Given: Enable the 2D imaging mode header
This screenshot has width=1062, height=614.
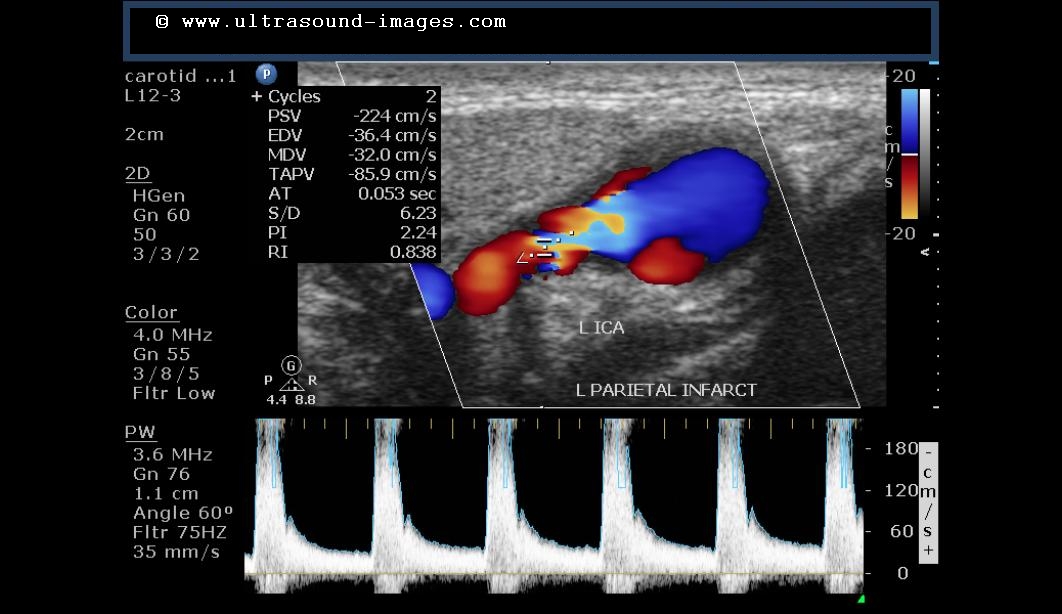Looking at the screenshot, I should tap(136, 173).
